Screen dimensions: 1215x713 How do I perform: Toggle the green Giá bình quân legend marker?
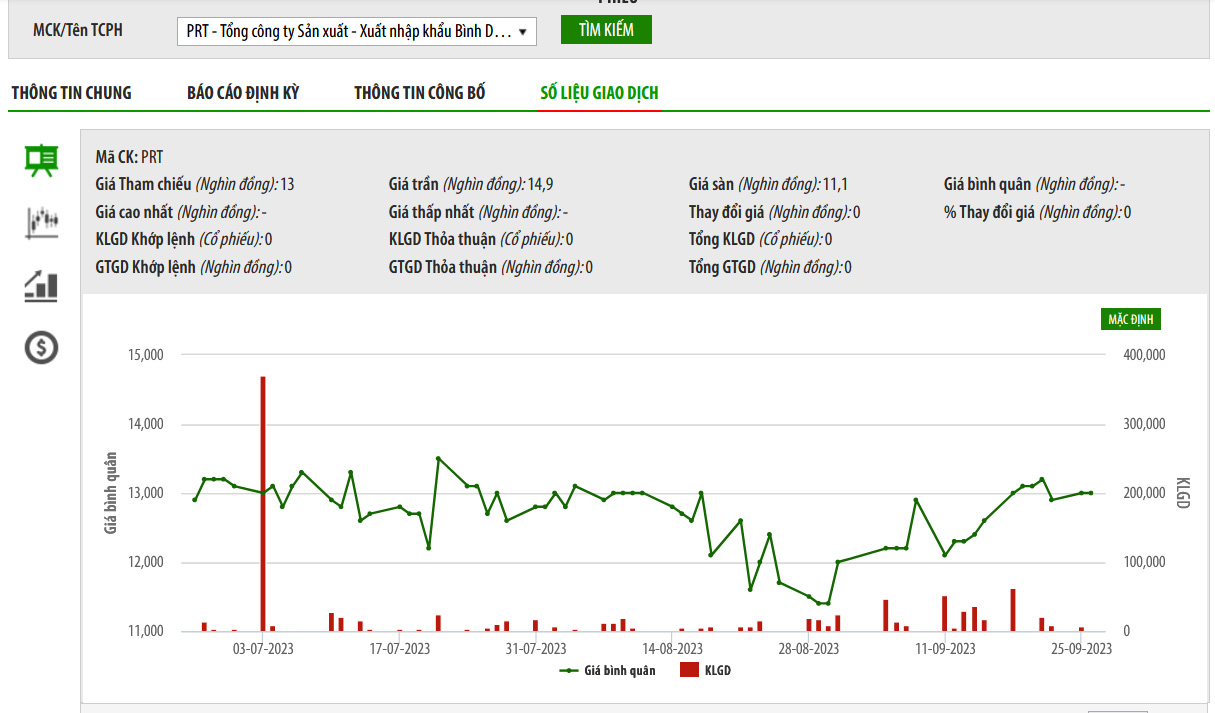(570, 670)
